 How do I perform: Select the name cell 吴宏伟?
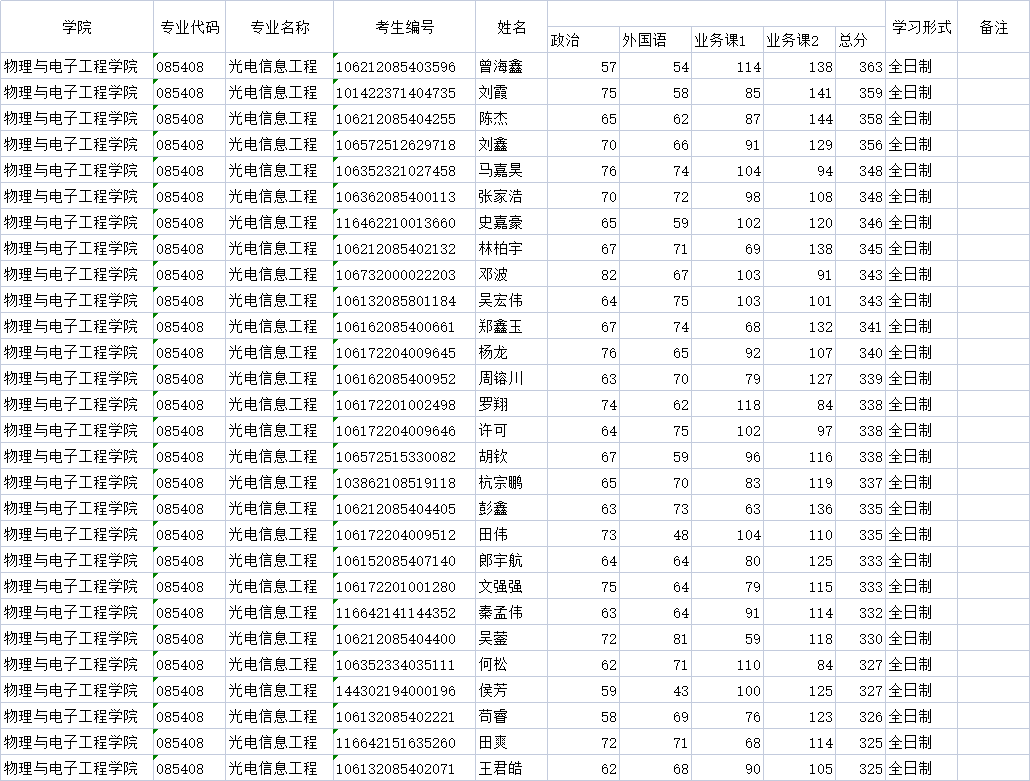511,300
